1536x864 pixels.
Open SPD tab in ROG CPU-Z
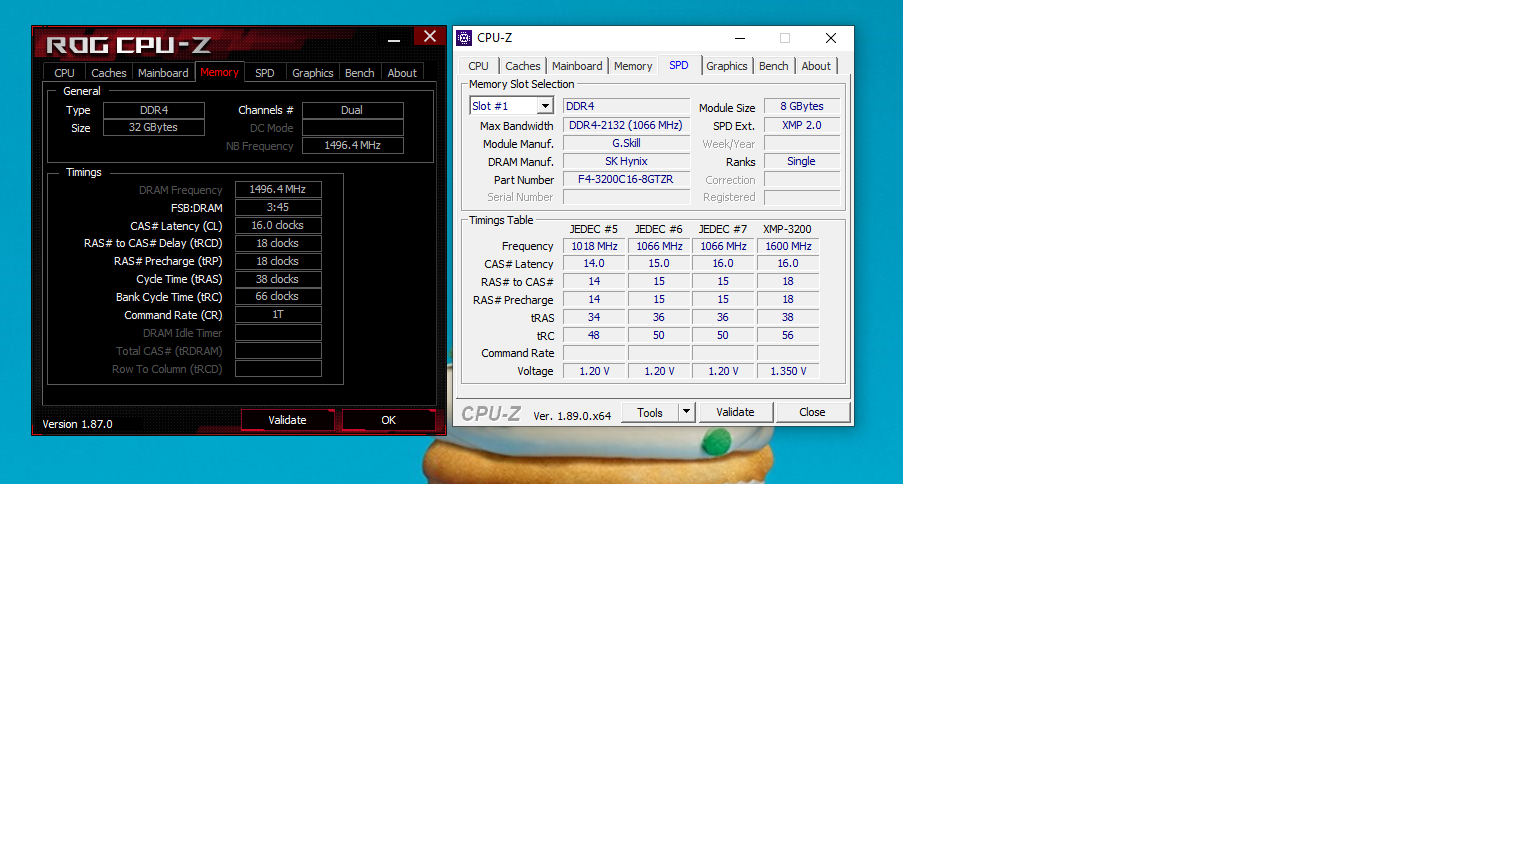(265, 73)
